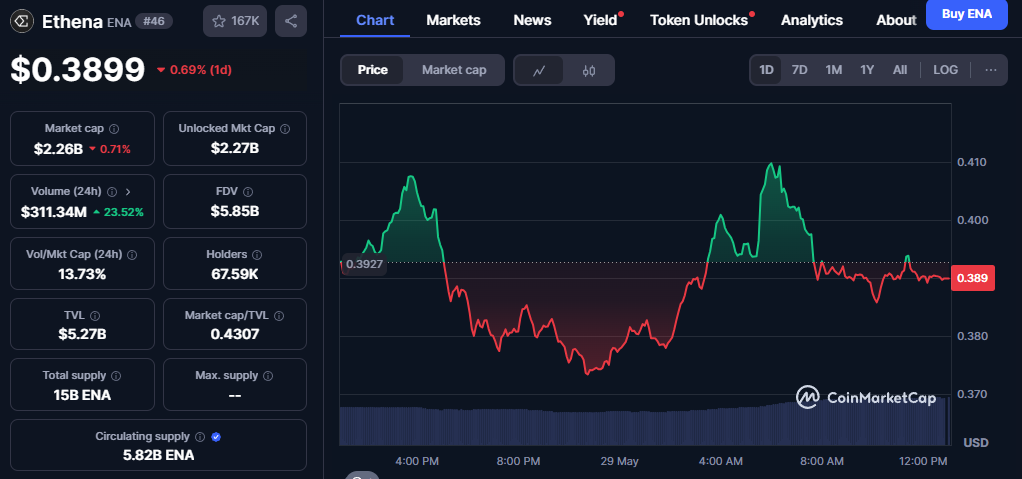Open the Markets tab
Image resolution: width=1022 pixels, height=479 pixels.
[453, 20]
